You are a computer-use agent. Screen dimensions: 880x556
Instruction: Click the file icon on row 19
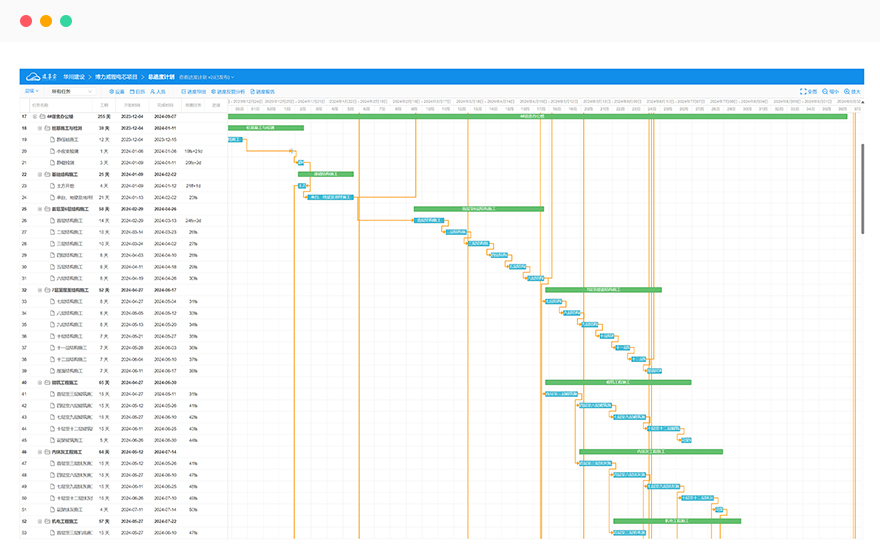click(53, 139)
